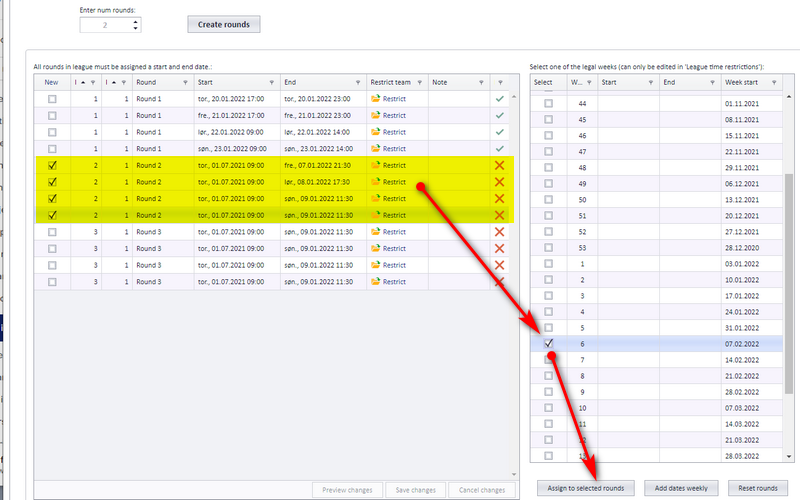Open filter for weeks table End column
Image resolution: width=800 pixels, height=500 pixels.
712,83
